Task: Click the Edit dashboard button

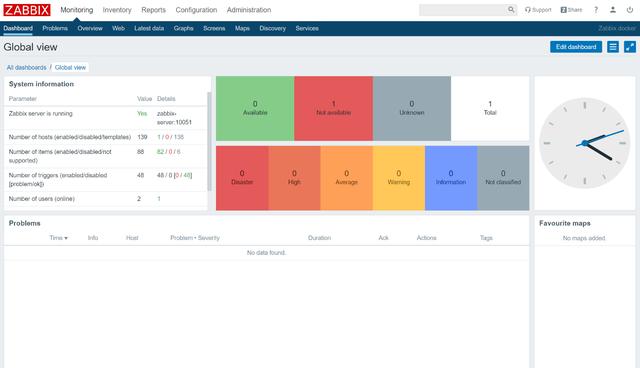Action: 576,47
